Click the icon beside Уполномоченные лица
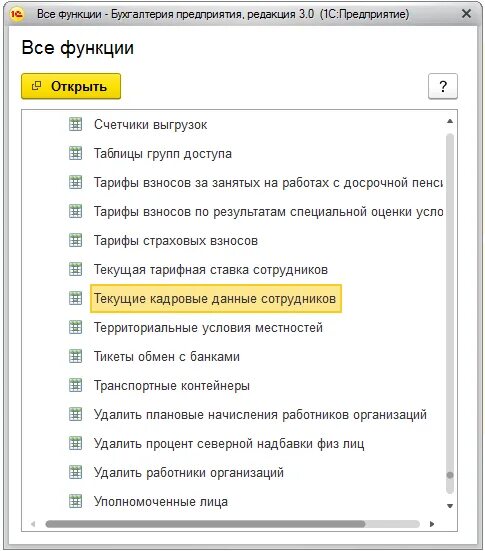Screen dimensions: 485x551 tap(75, 501)
